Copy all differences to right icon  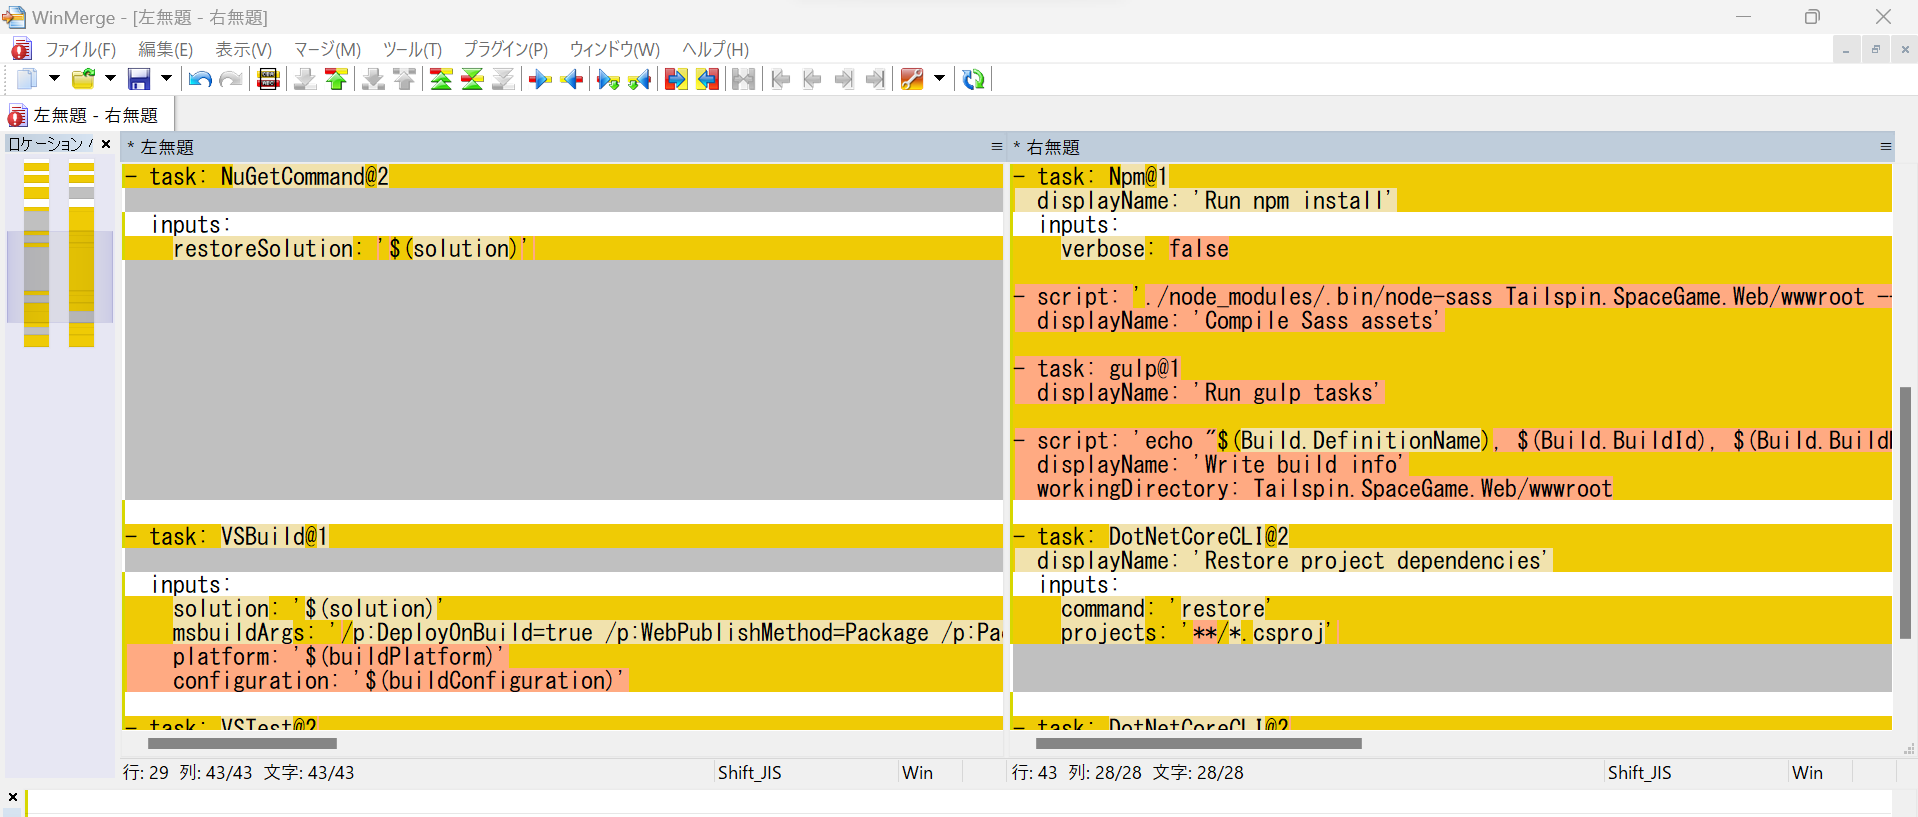coord(676,79)
